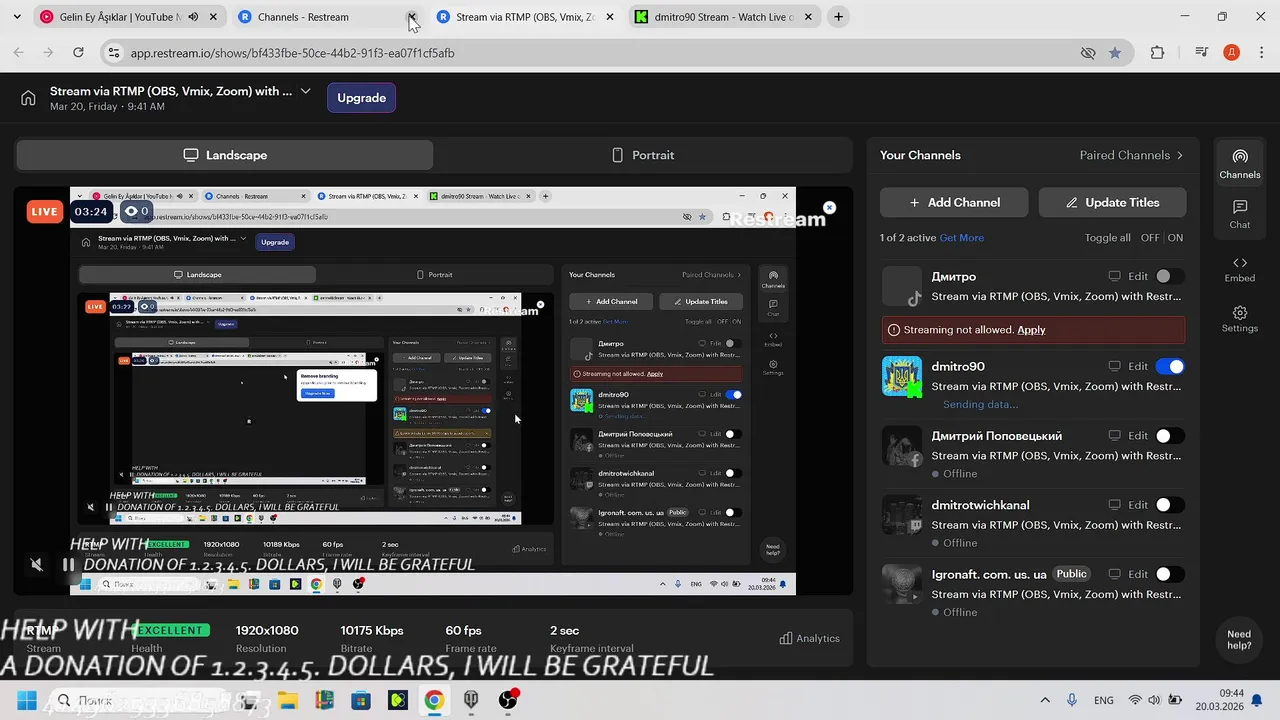Show hidden system tray icons
The height and width of the screenshot is (720, 1280).
1045,700
